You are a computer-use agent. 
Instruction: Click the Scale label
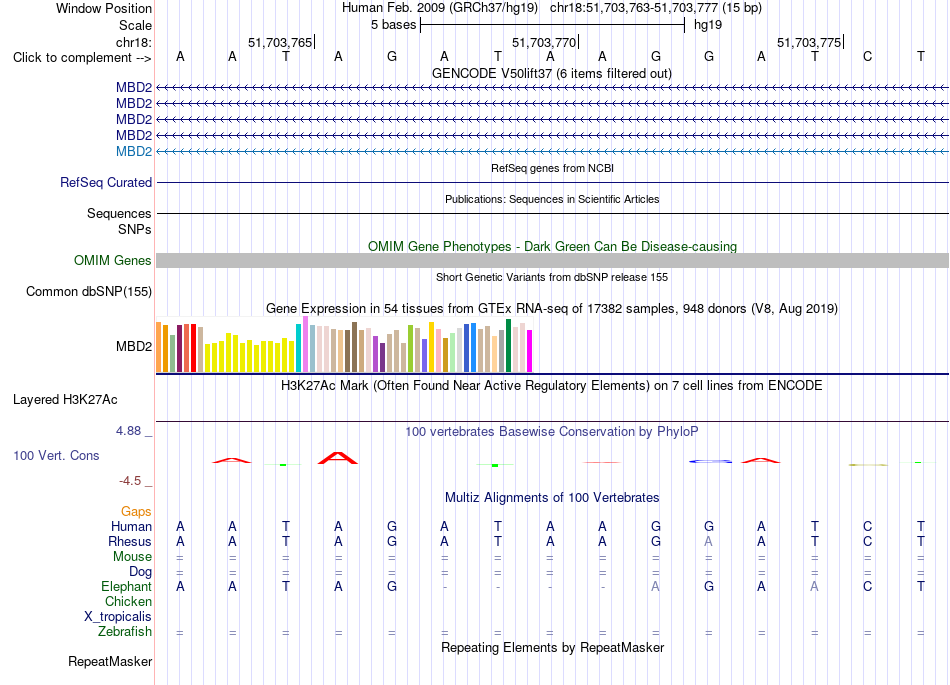(135, 25)
